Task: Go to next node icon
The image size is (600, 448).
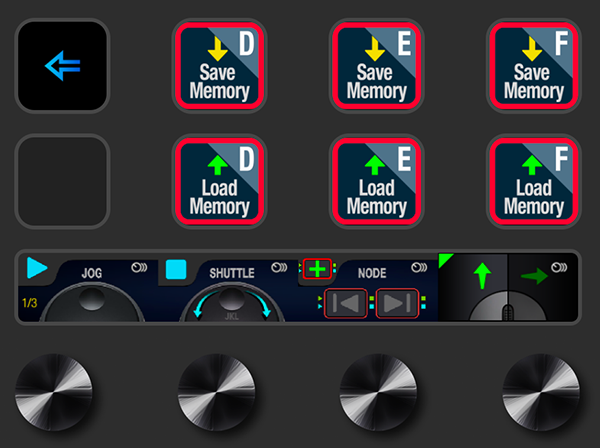Action: (x=397, y=303)
